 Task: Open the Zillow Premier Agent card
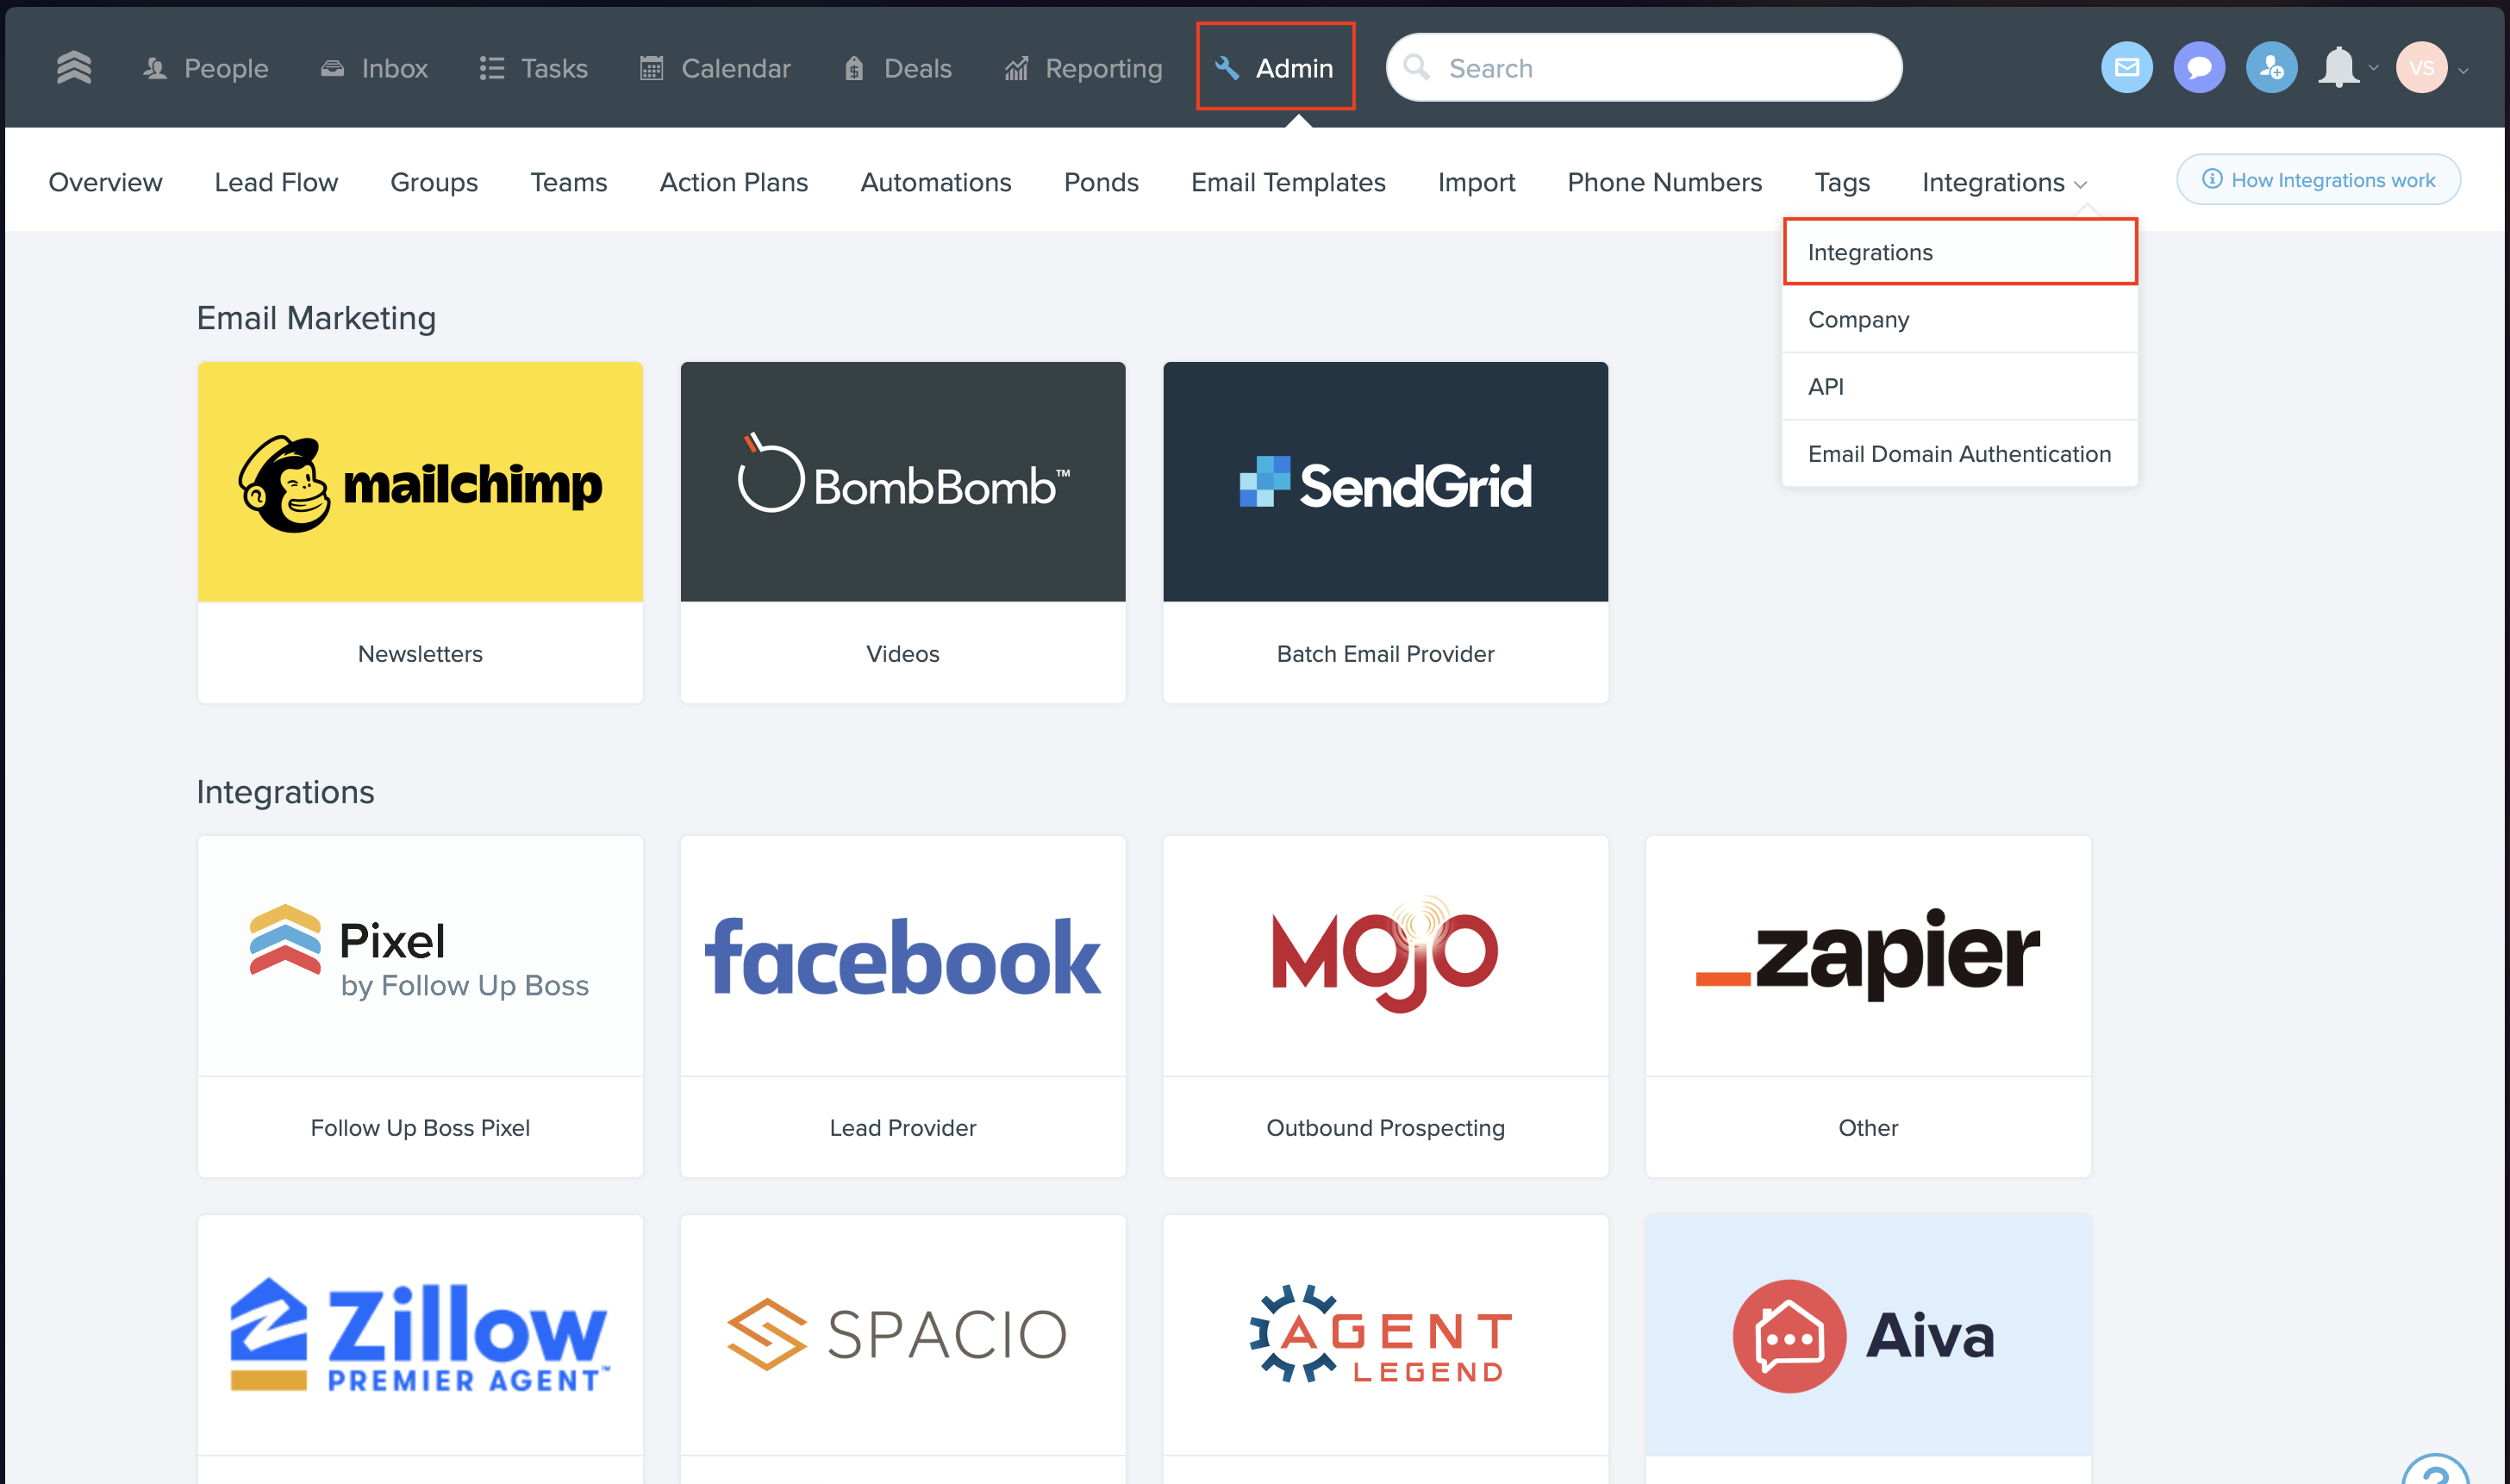point(420,1349)
